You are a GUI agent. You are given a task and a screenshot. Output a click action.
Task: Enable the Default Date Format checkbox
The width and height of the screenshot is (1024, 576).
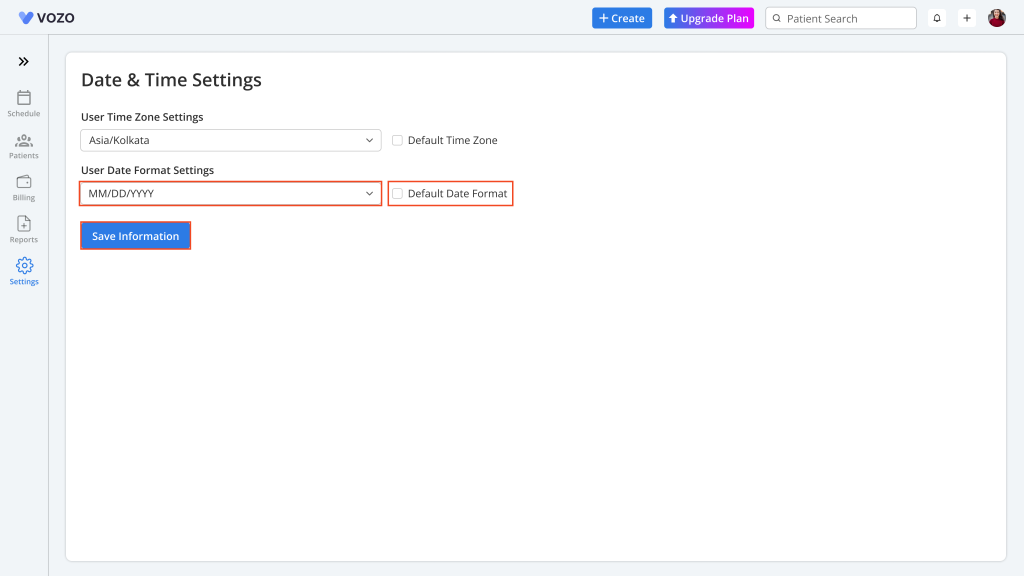click(397, 193)
